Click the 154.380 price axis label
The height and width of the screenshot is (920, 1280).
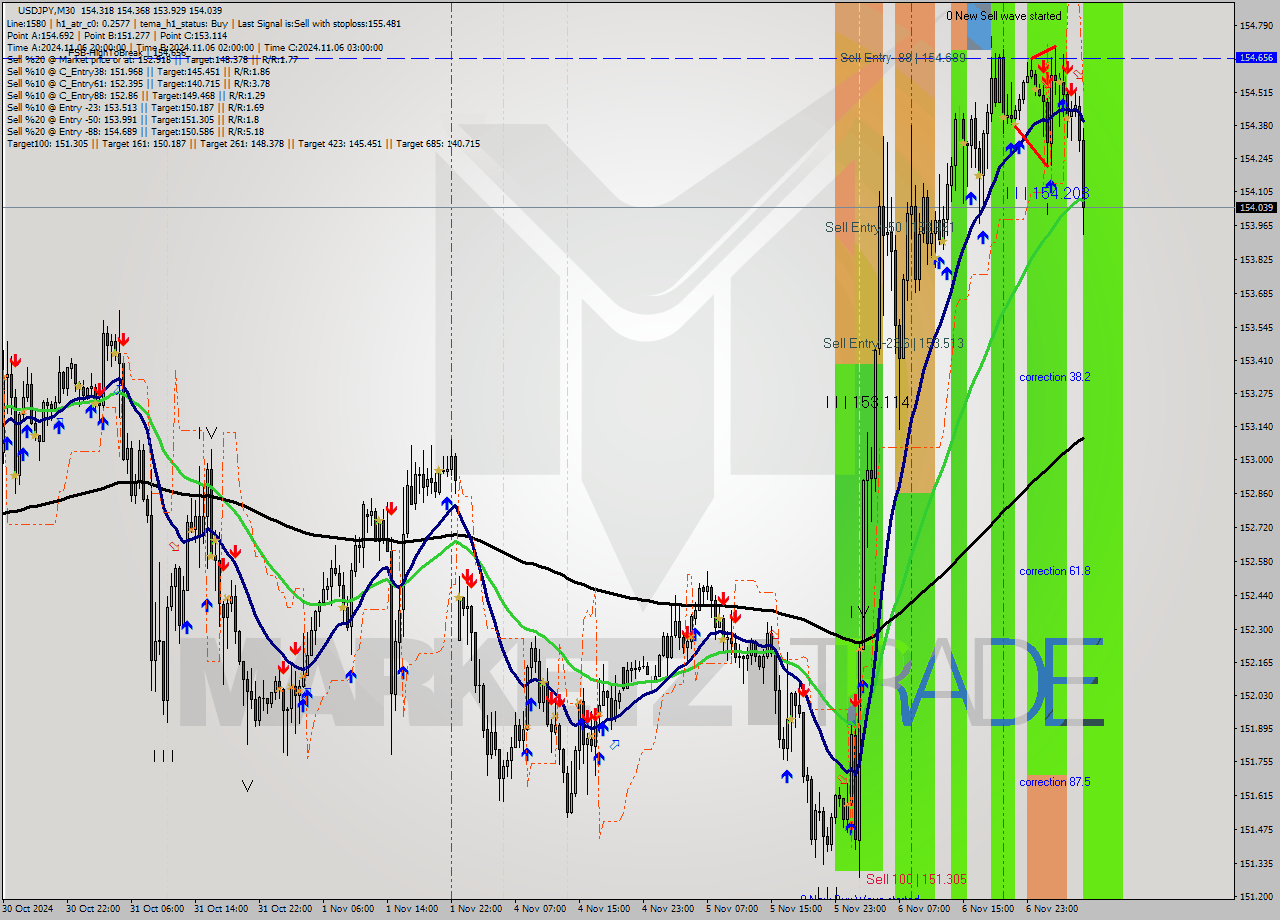(1256, 126)
